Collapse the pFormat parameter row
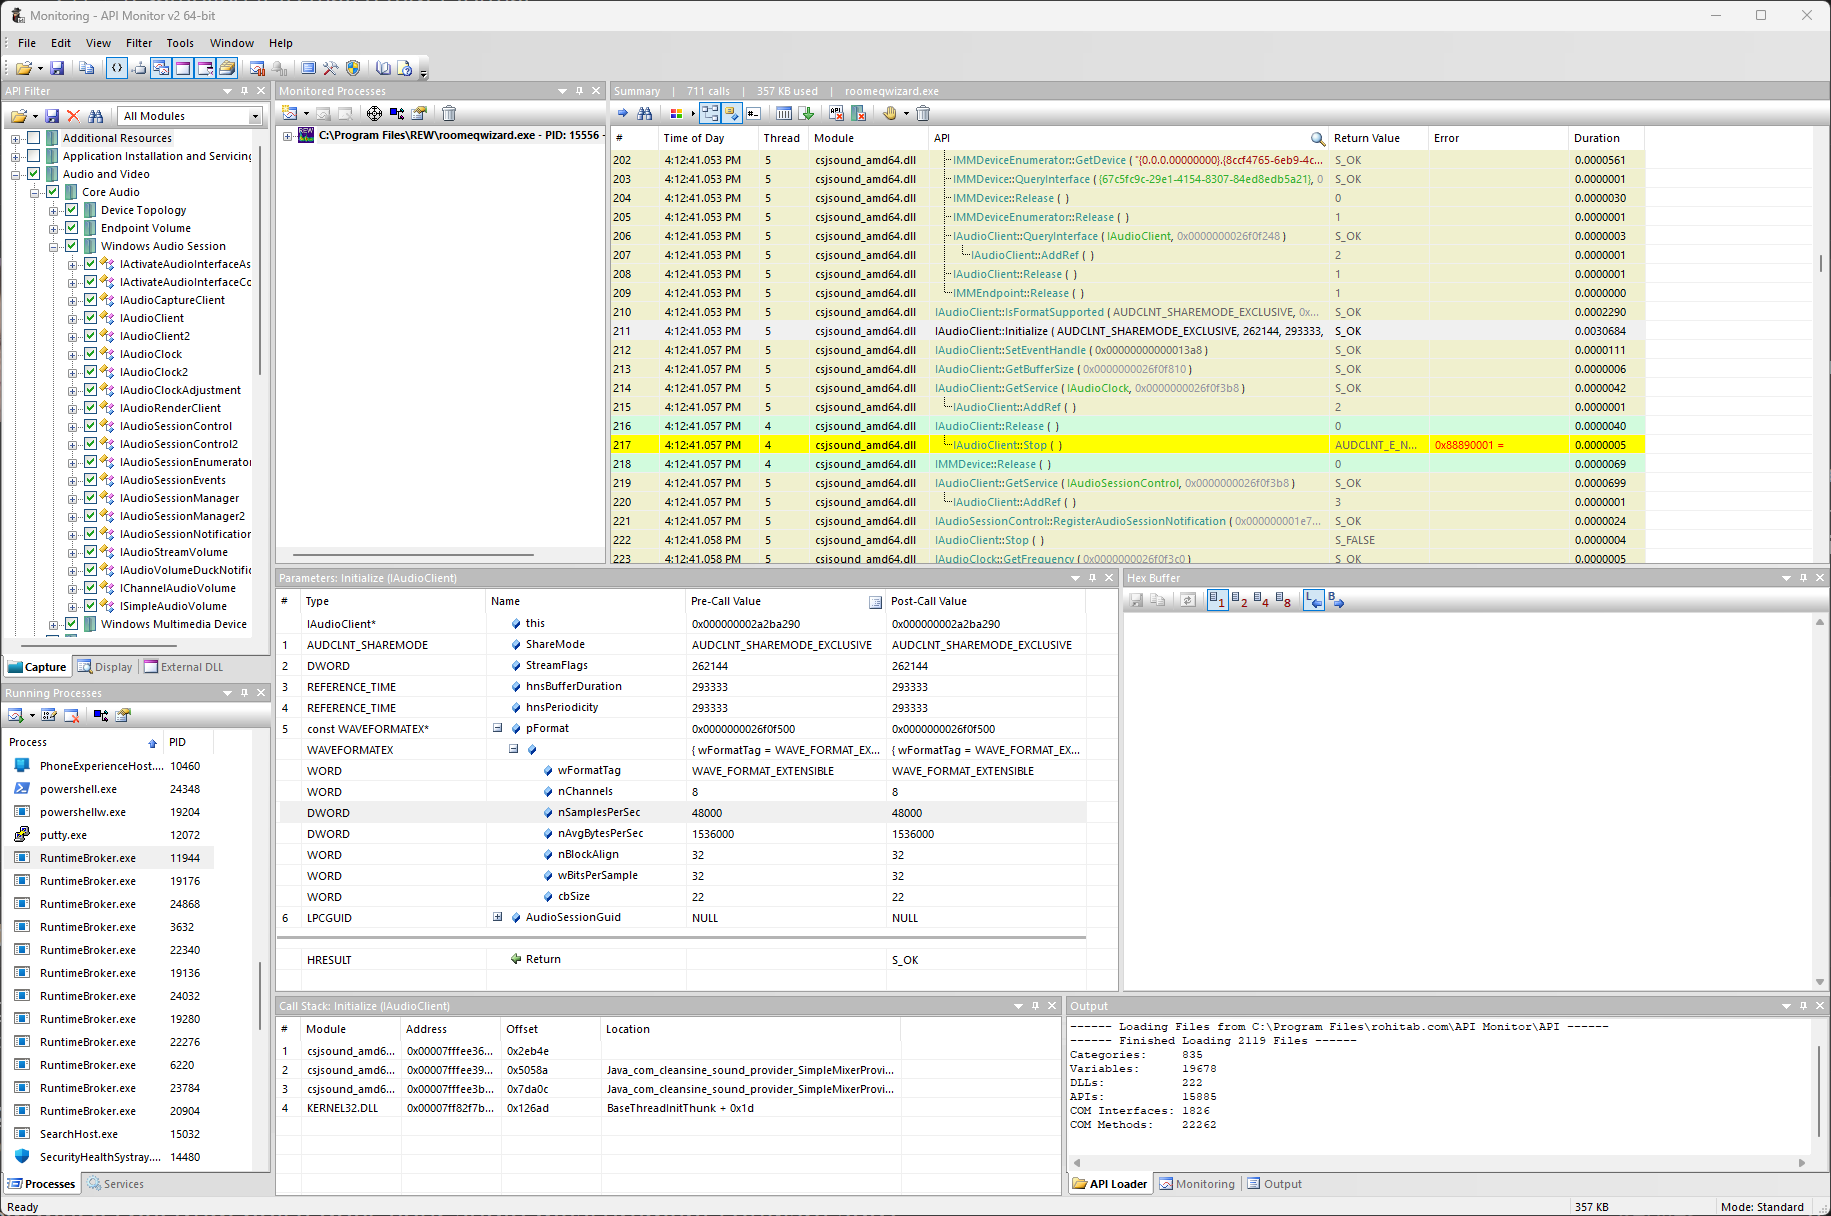The width and height of the screenshot is (1831, 1216). [497, 728]
